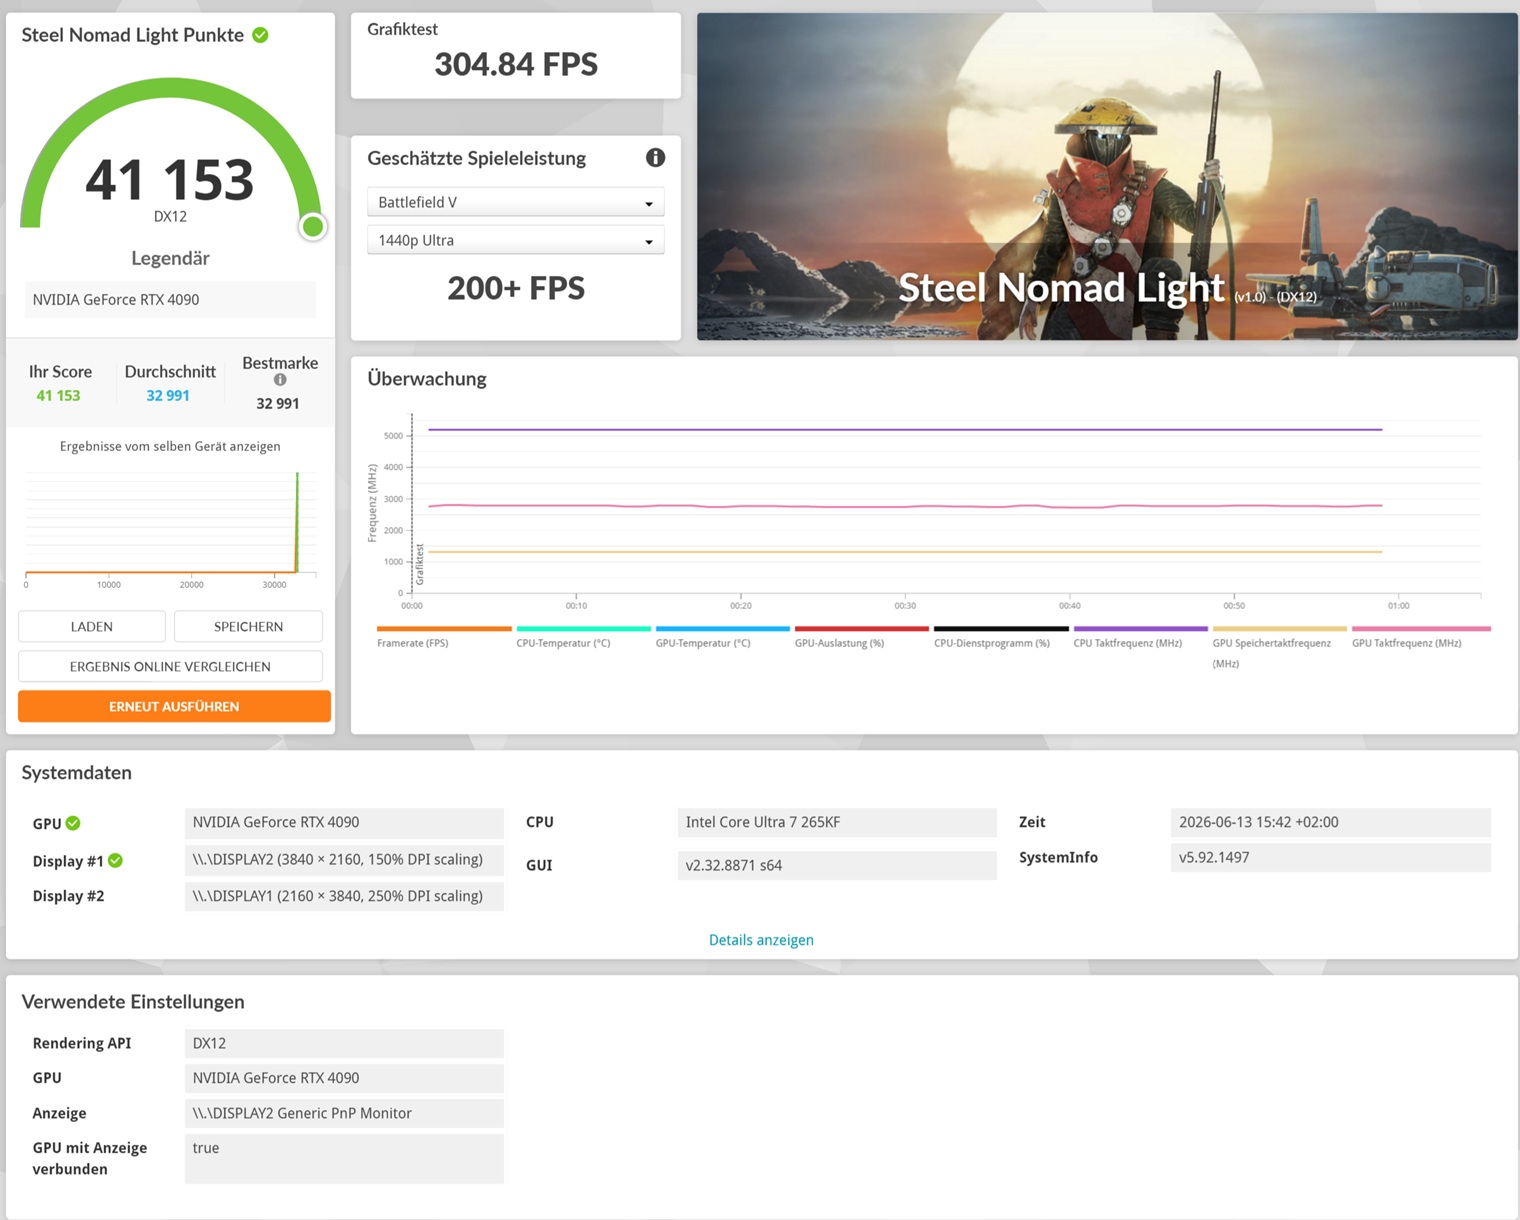Click Ergebnisse vom selben Gerät anzeigen
The width and height of the screenshot is (1520, 1220).
[x=170, y=446]
